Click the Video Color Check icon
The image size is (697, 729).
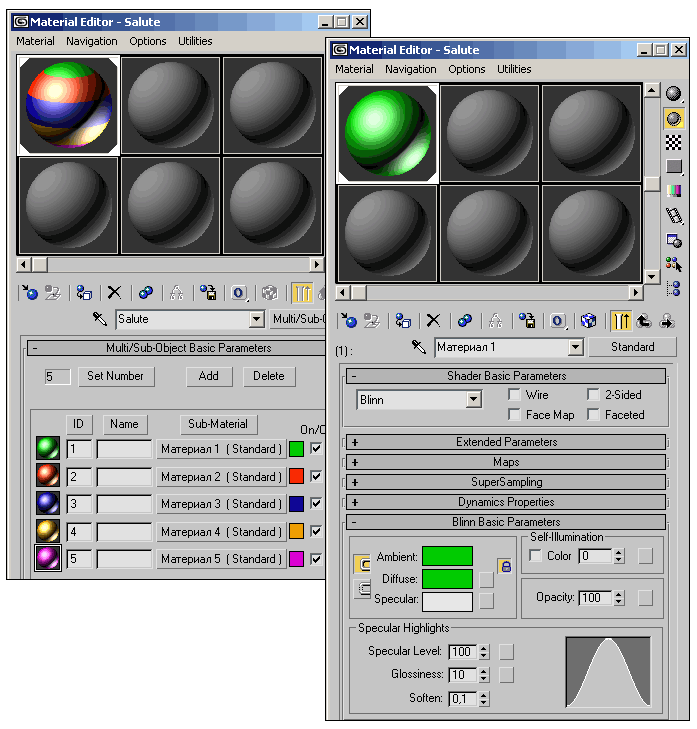[674, 190]
